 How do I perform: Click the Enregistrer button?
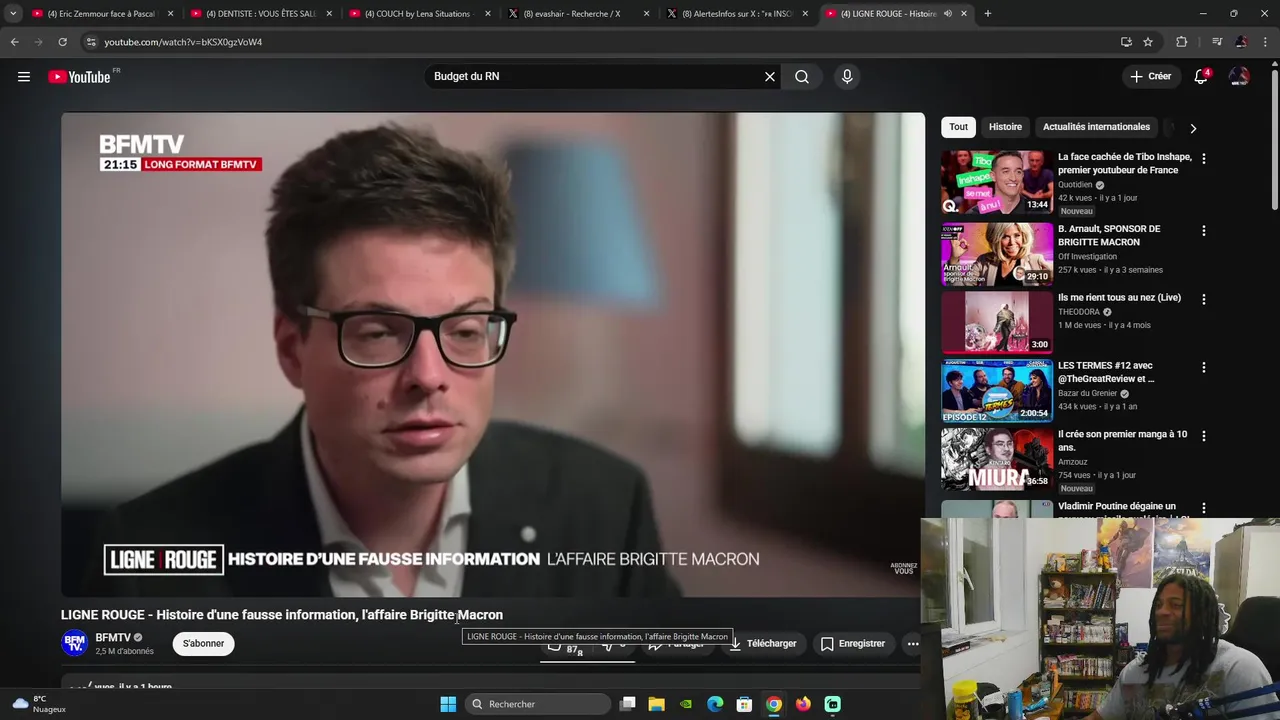click(x=853, y=644)
